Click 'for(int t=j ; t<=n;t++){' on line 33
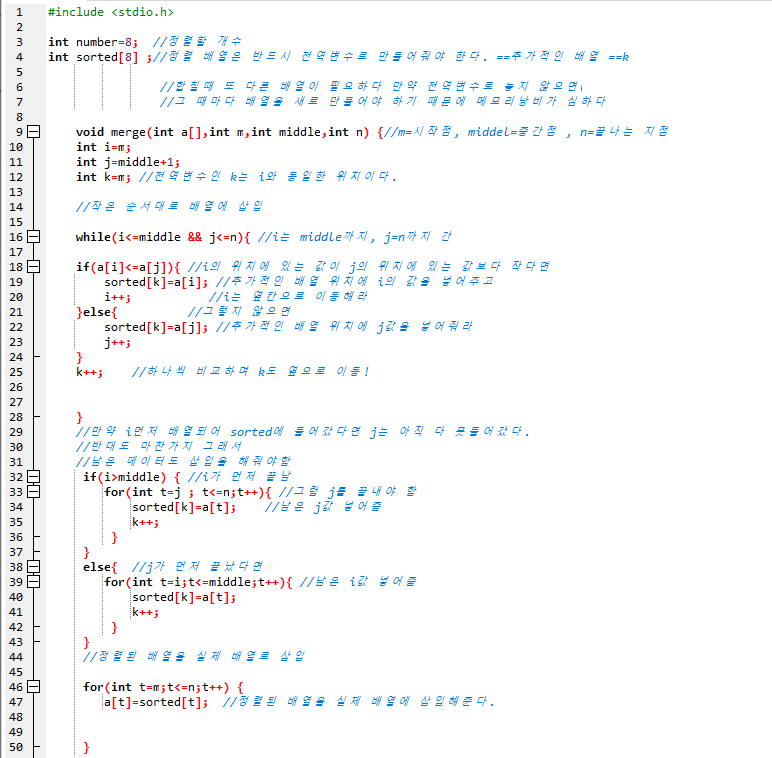 click(188, 492)
